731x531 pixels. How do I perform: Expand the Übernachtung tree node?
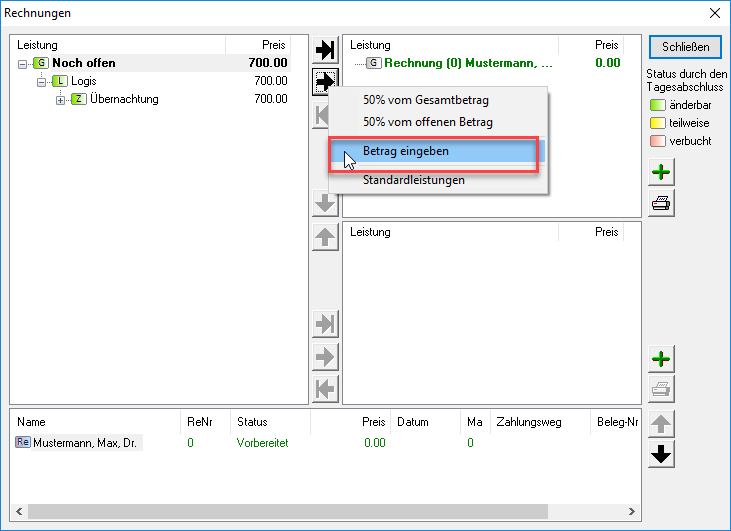(60, 100)
